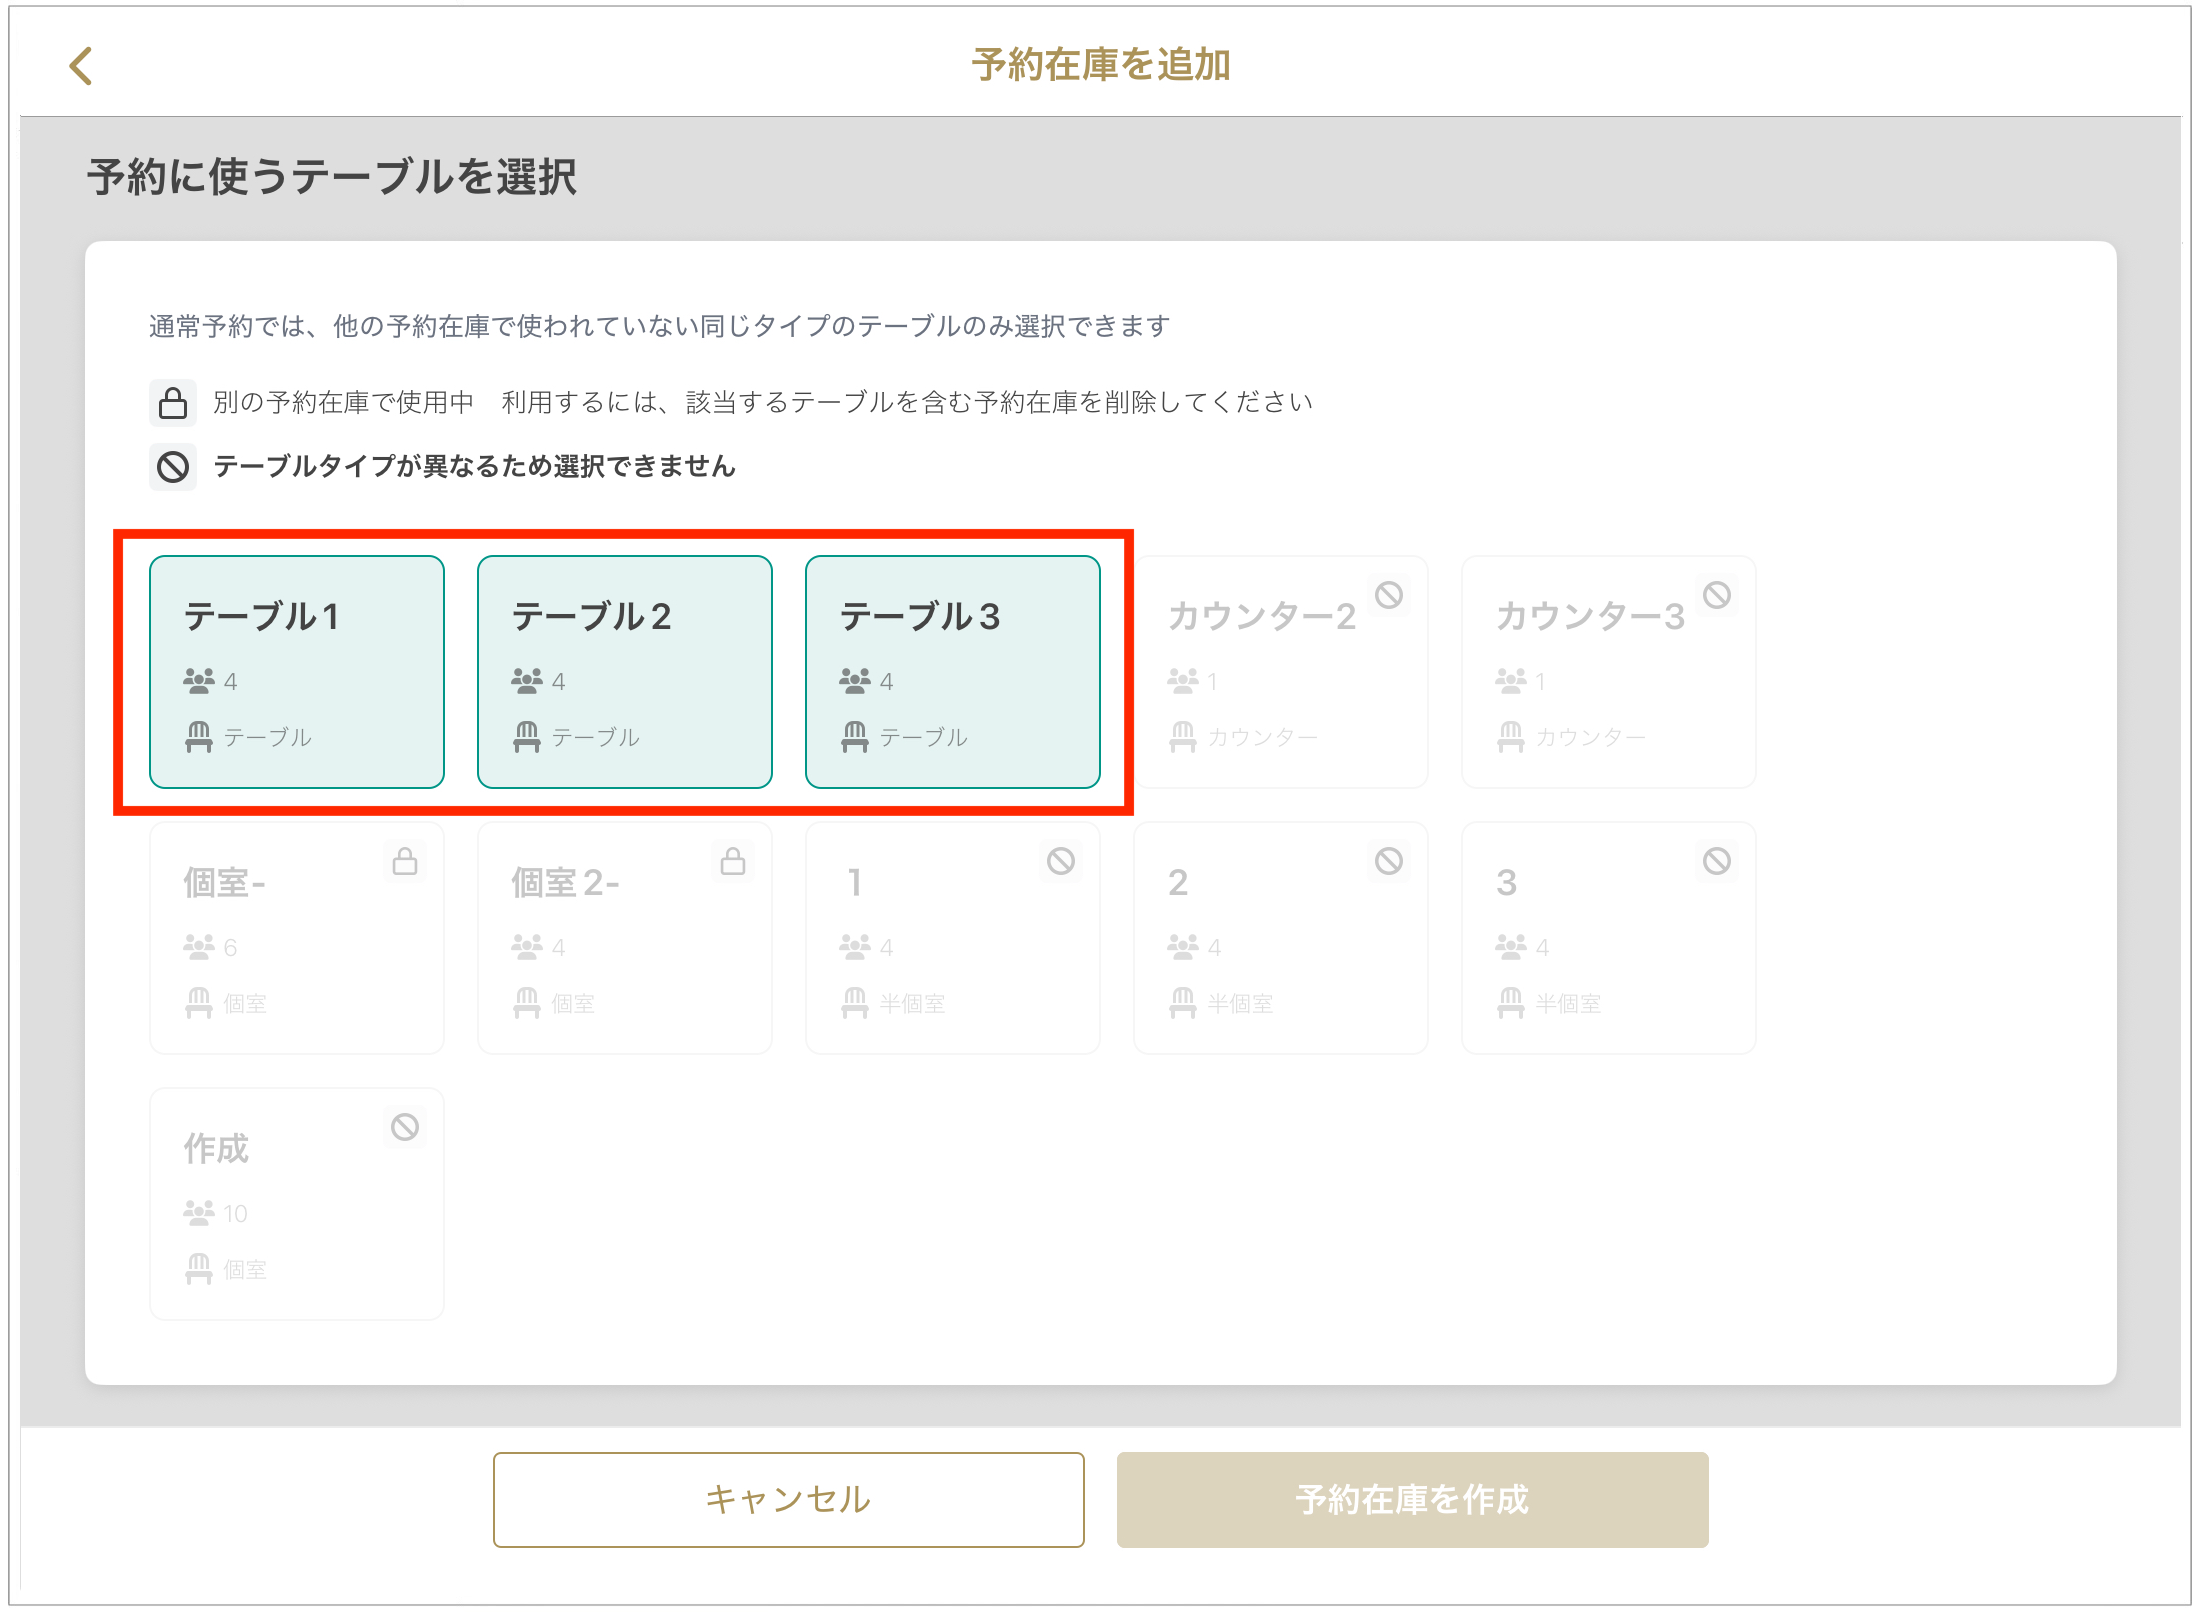Screen dimensions: 2198x1612
Task: Click prohibited icon on half-private room 1 card
Action: [x=1061, y=862]
